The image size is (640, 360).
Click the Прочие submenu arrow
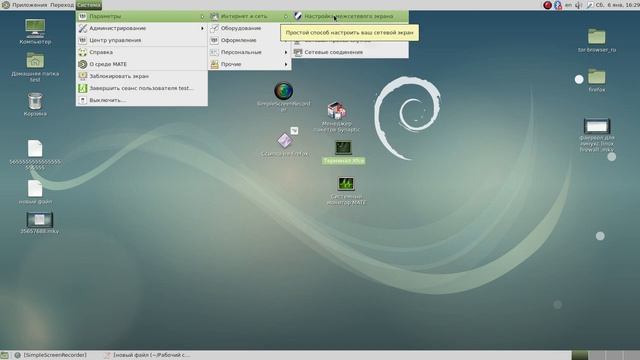tap(286, 64)
